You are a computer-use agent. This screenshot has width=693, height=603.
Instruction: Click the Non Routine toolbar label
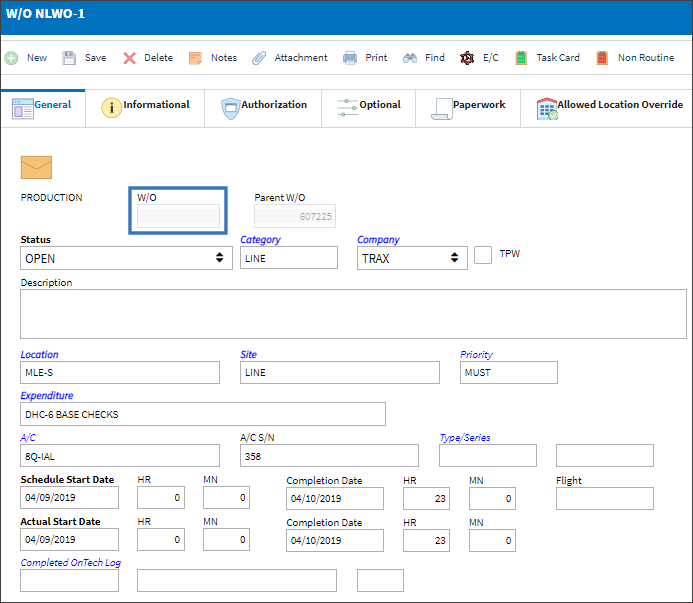pos(646,58)
